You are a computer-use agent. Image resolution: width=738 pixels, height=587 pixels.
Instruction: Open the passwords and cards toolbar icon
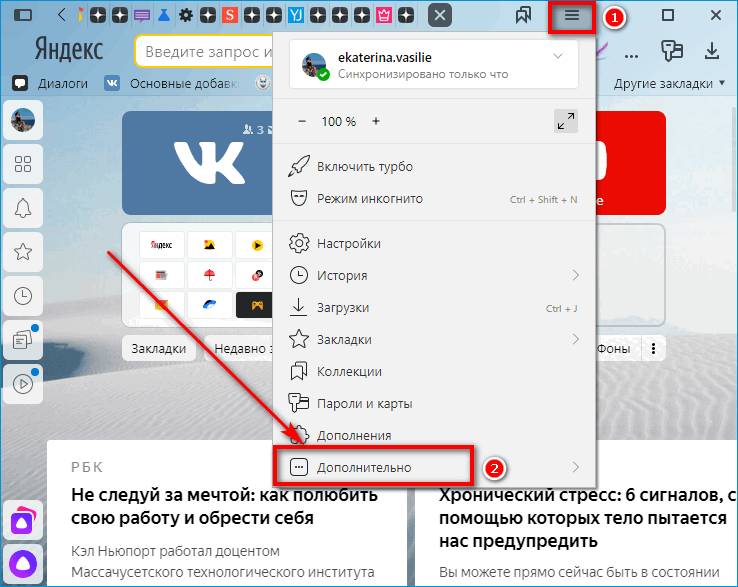click(x=672, y=51)
